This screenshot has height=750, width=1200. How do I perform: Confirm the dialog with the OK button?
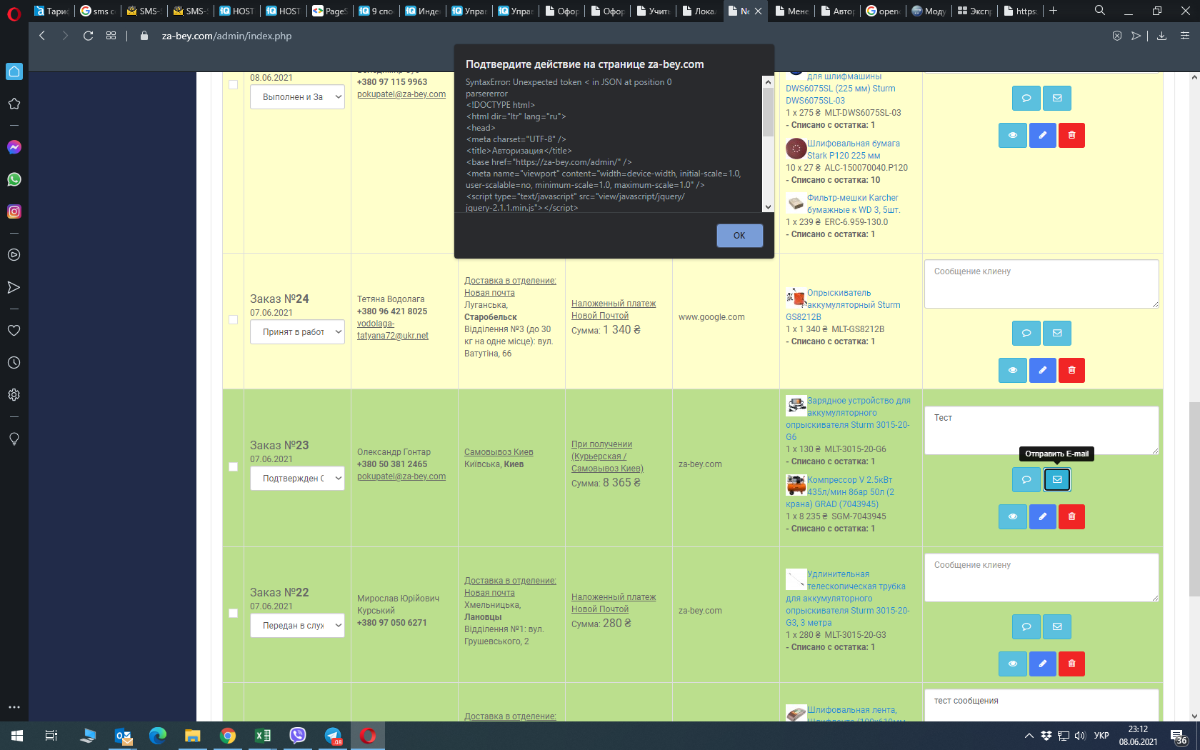(x=740, y=236)
